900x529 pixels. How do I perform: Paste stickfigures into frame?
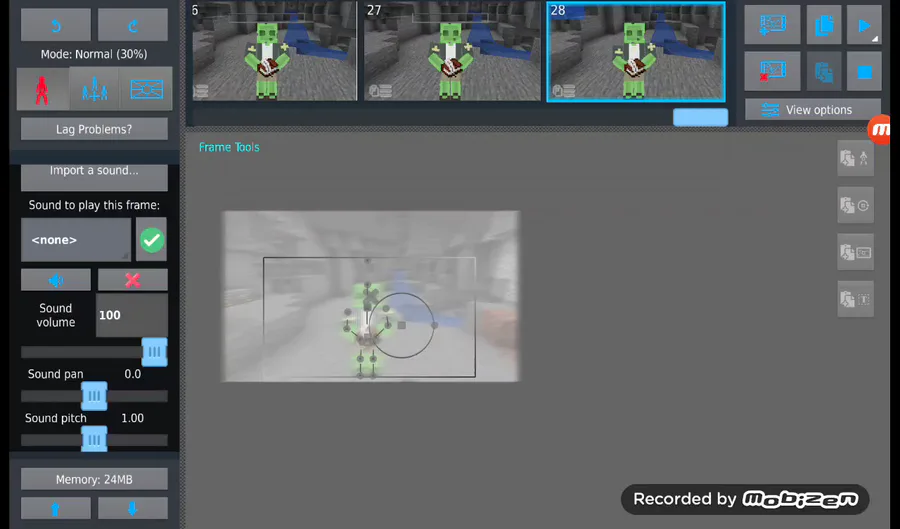[x=855, y=158]
